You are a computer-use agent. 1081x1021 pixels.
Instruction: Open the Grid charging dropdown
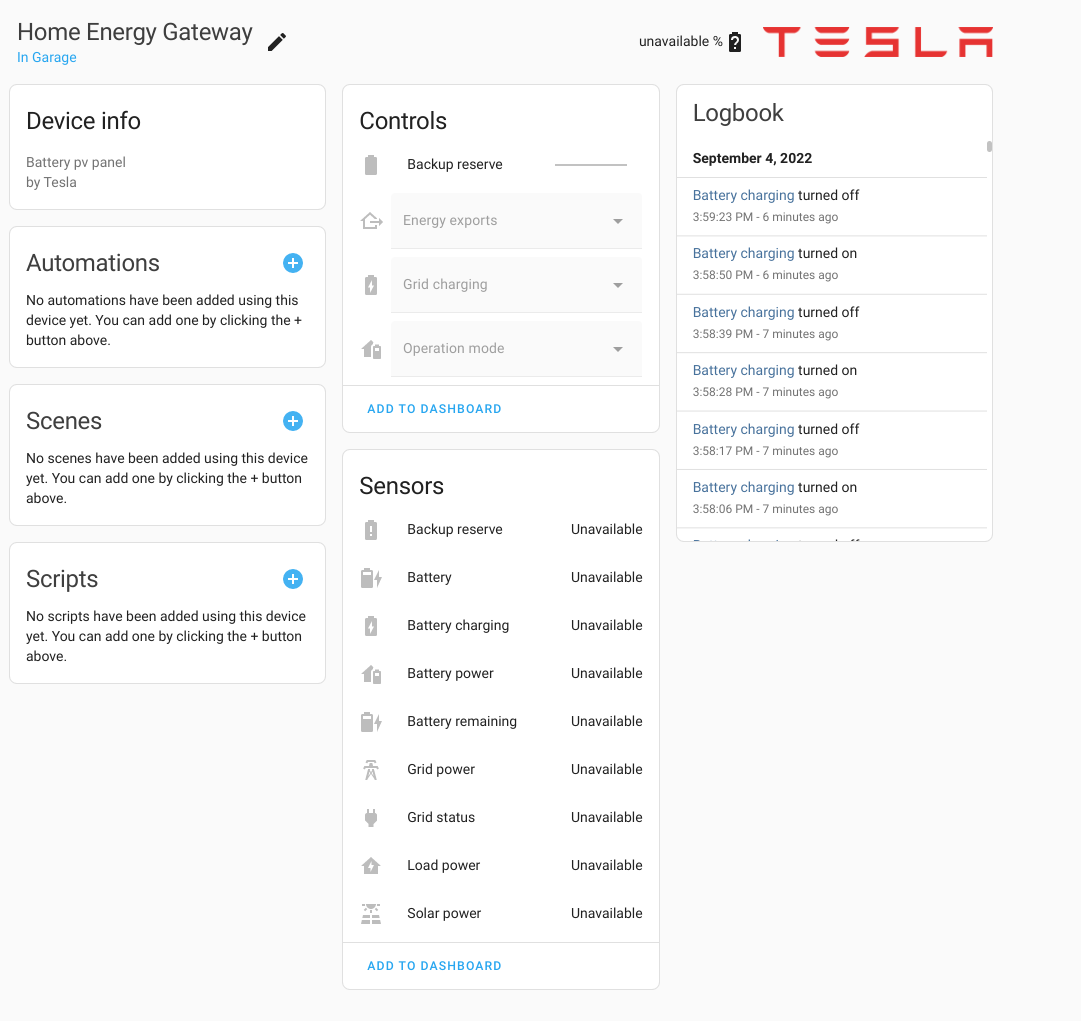tap(516, 285)
